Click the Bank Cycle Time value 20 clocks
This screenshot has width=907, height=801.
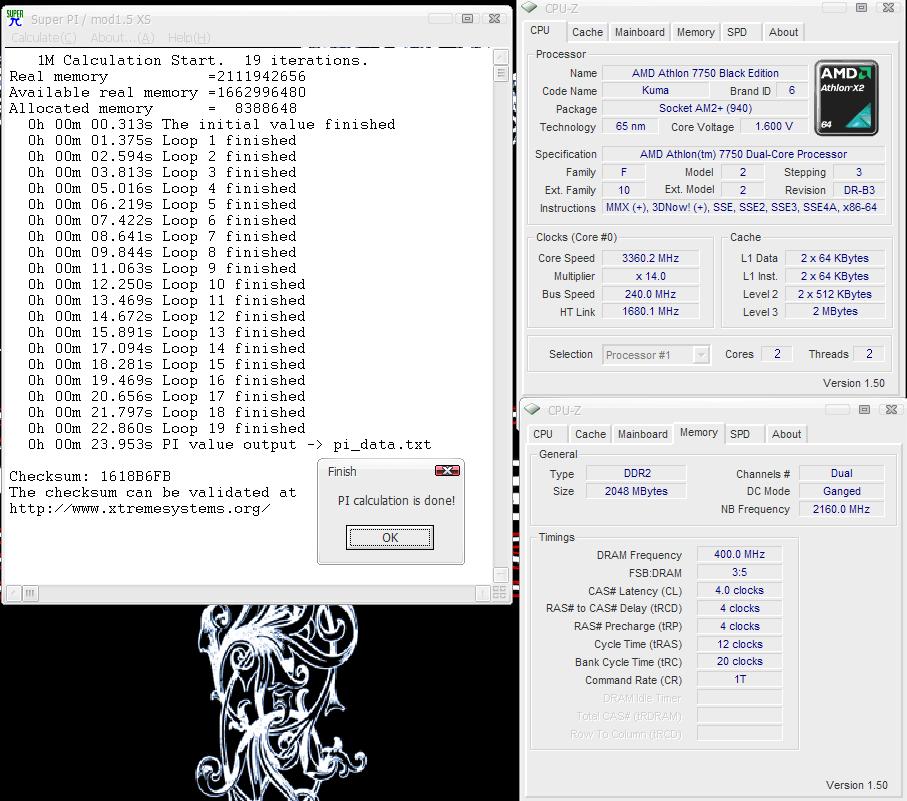click(739, 662)
